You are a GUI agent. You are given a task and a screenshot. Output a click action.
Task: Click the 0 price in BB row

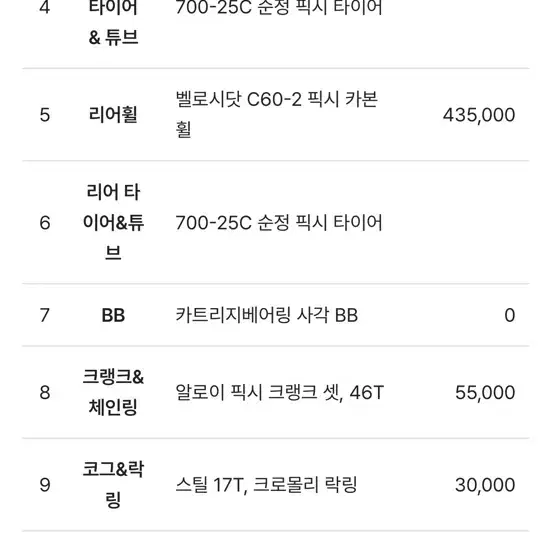coord(509,315)
